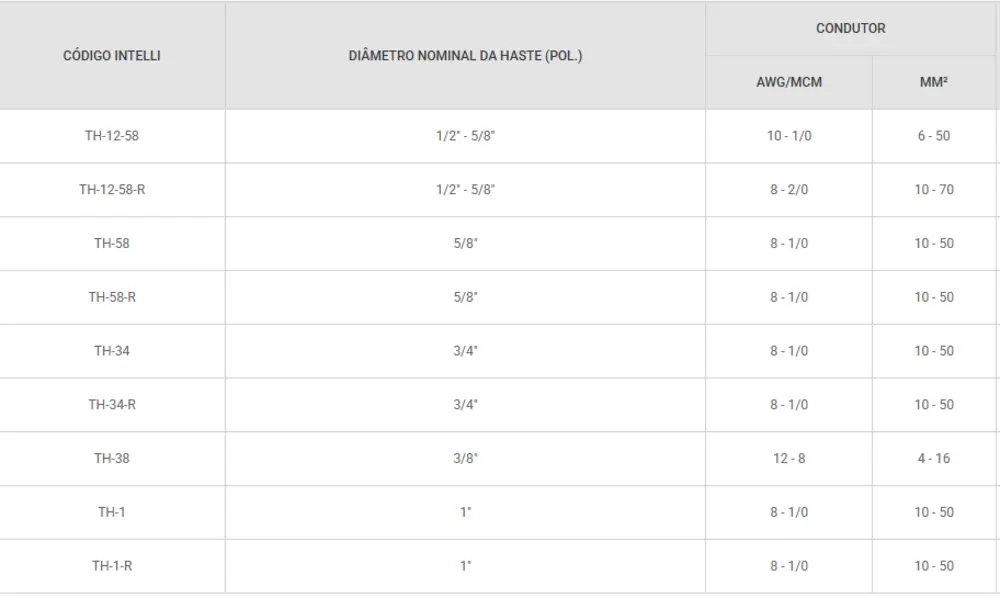The width and height of the screenshot is (1000, 598).
Task: Click the 3/8" diameter cell
Action: click(465, 459)
